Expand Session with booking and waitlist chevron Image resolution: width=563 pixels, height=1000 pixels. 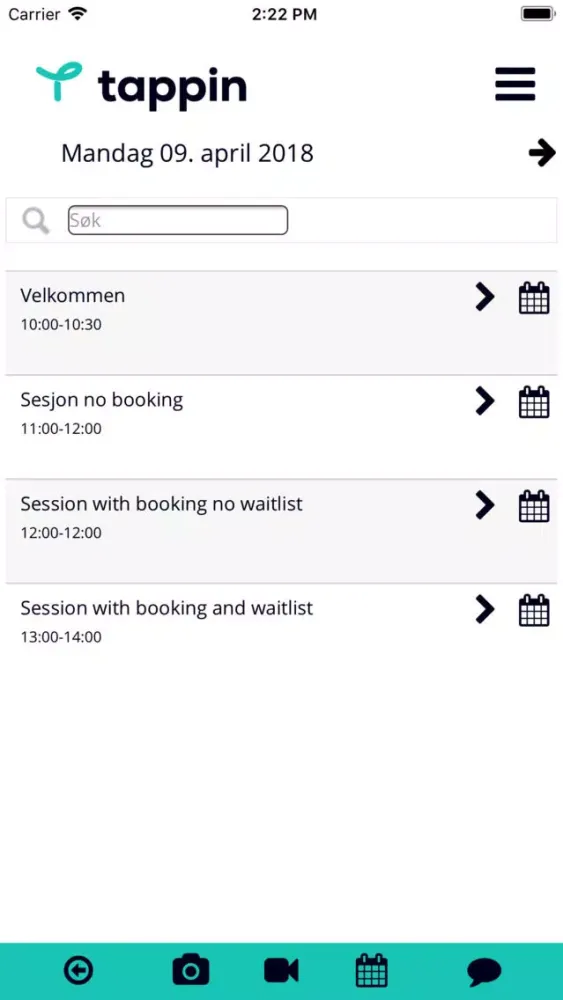coord(485,610)
